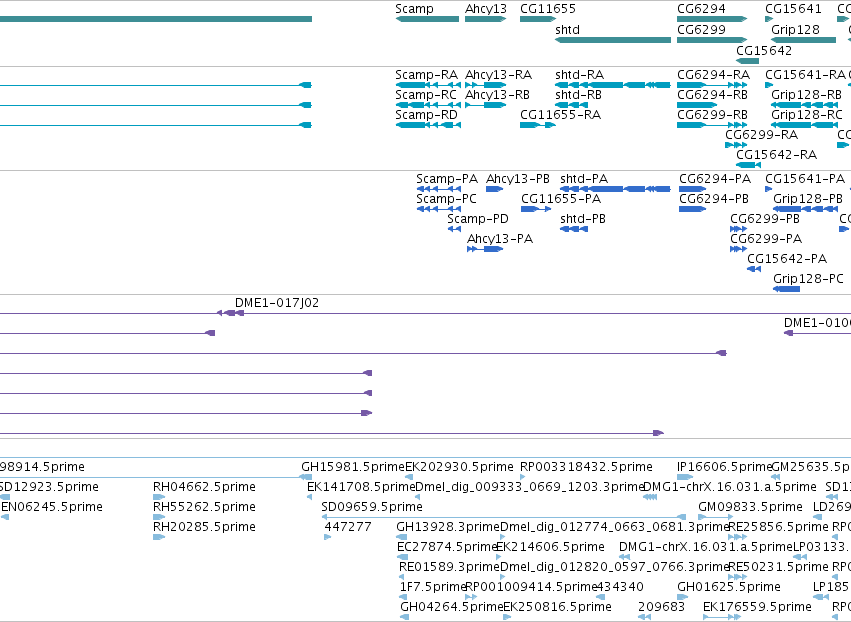851x622 pixels.
Task: Click protein CG6299-PA
Action: [739, 249]
